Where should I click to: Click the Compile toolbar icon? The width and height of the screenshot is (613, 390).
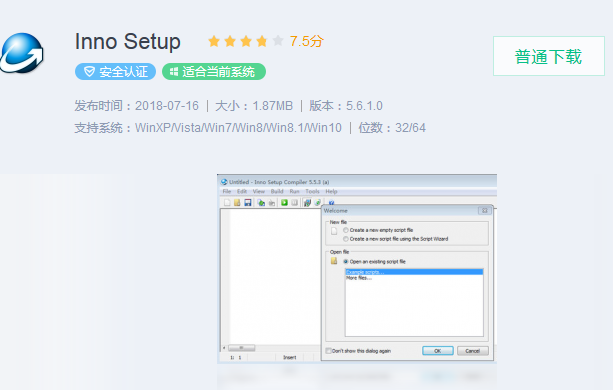pyautogui.click(x=261, y=202)
